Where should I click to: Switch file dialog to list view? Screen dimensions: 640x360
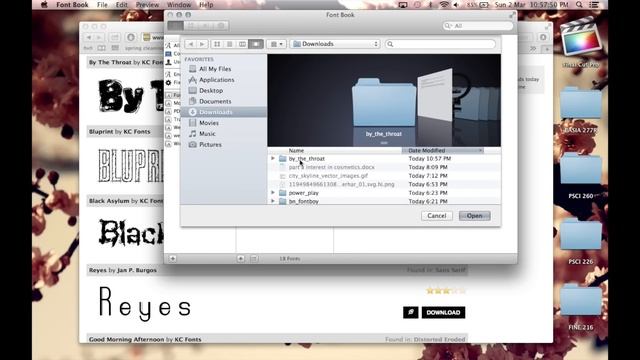[230, 44]
